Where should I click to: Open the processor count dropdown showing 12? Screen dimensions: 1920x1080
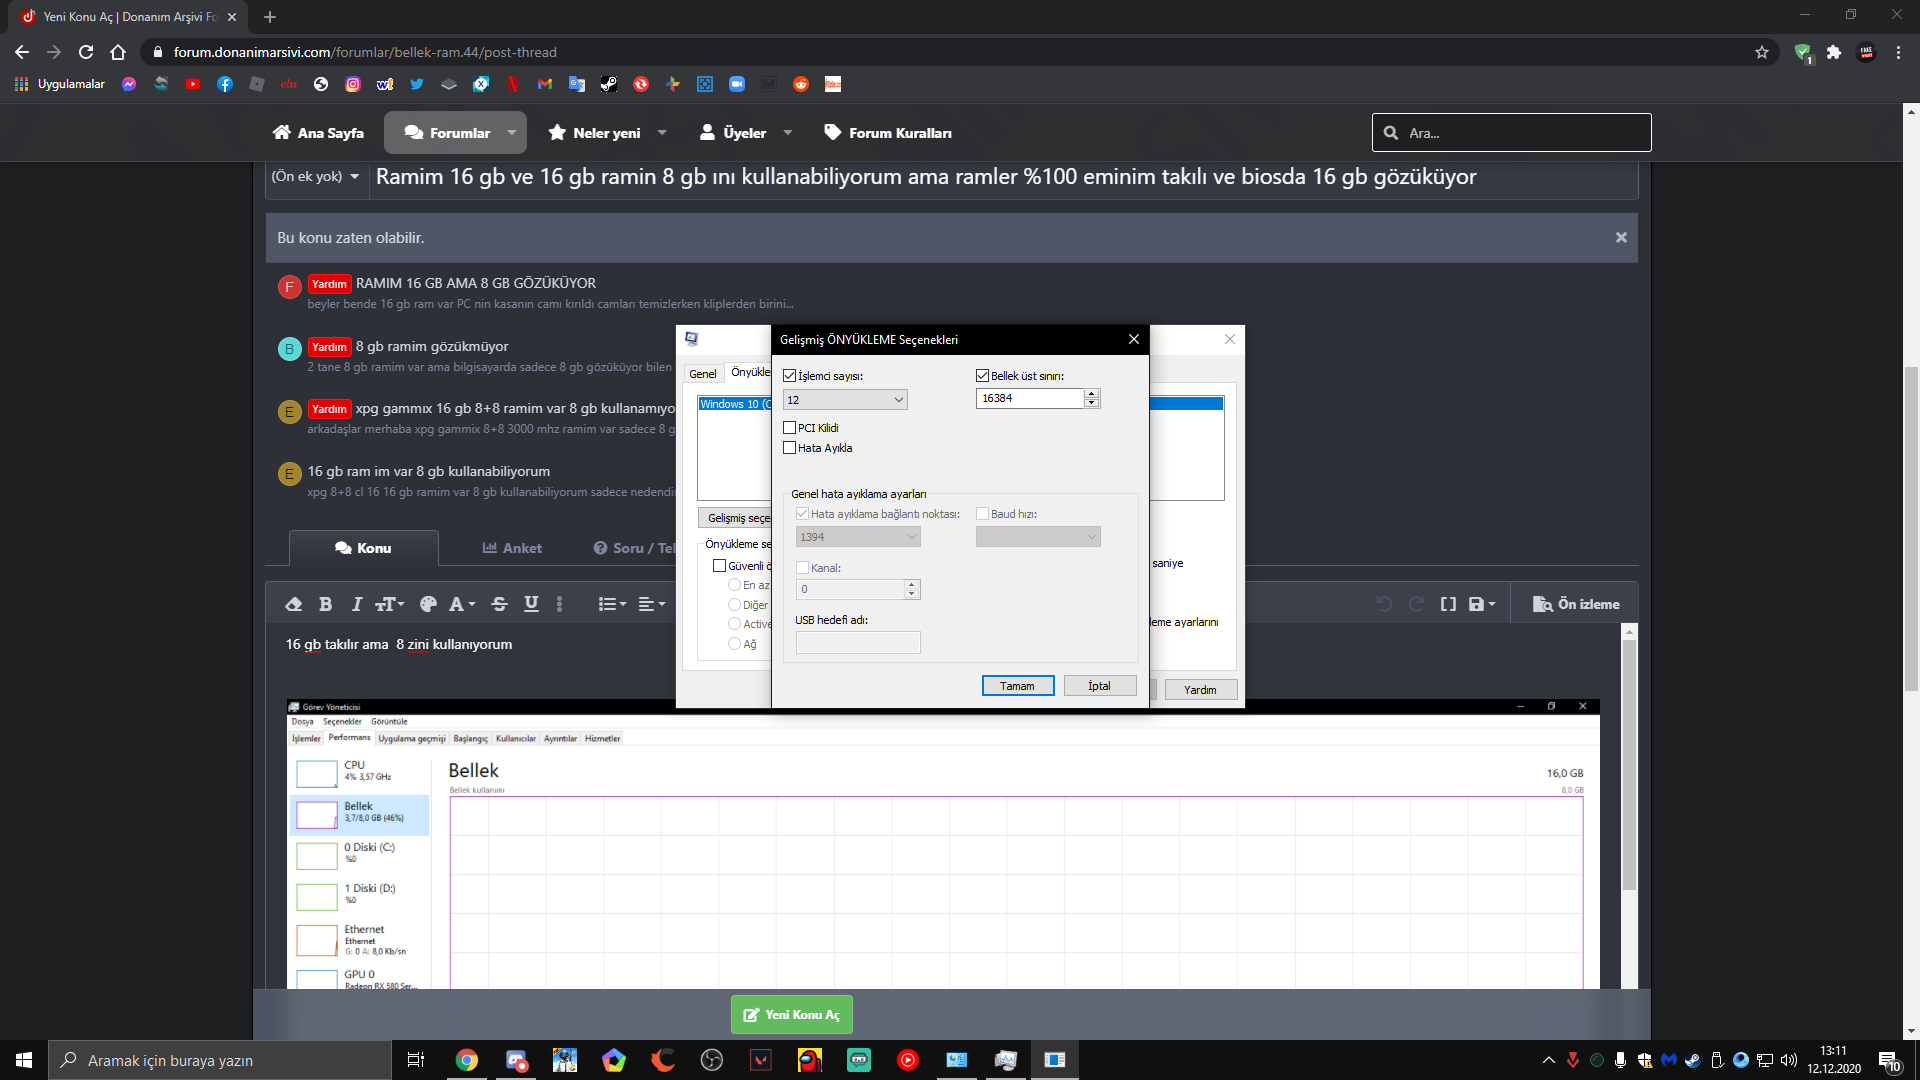845,400
